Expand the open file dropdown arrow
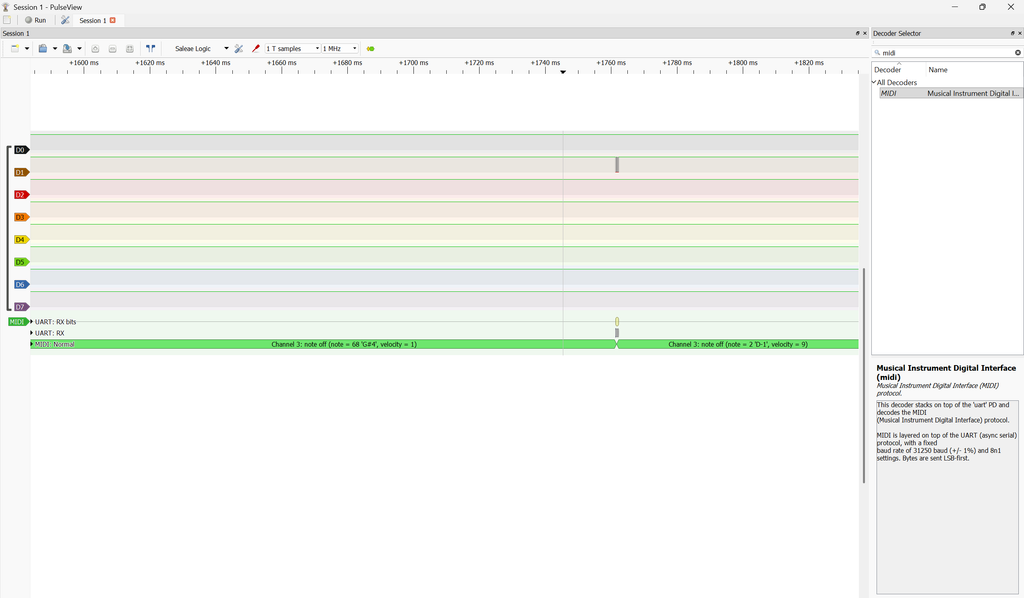The width and height of the screenshot is (1024, 598). [x=55, y=48]
